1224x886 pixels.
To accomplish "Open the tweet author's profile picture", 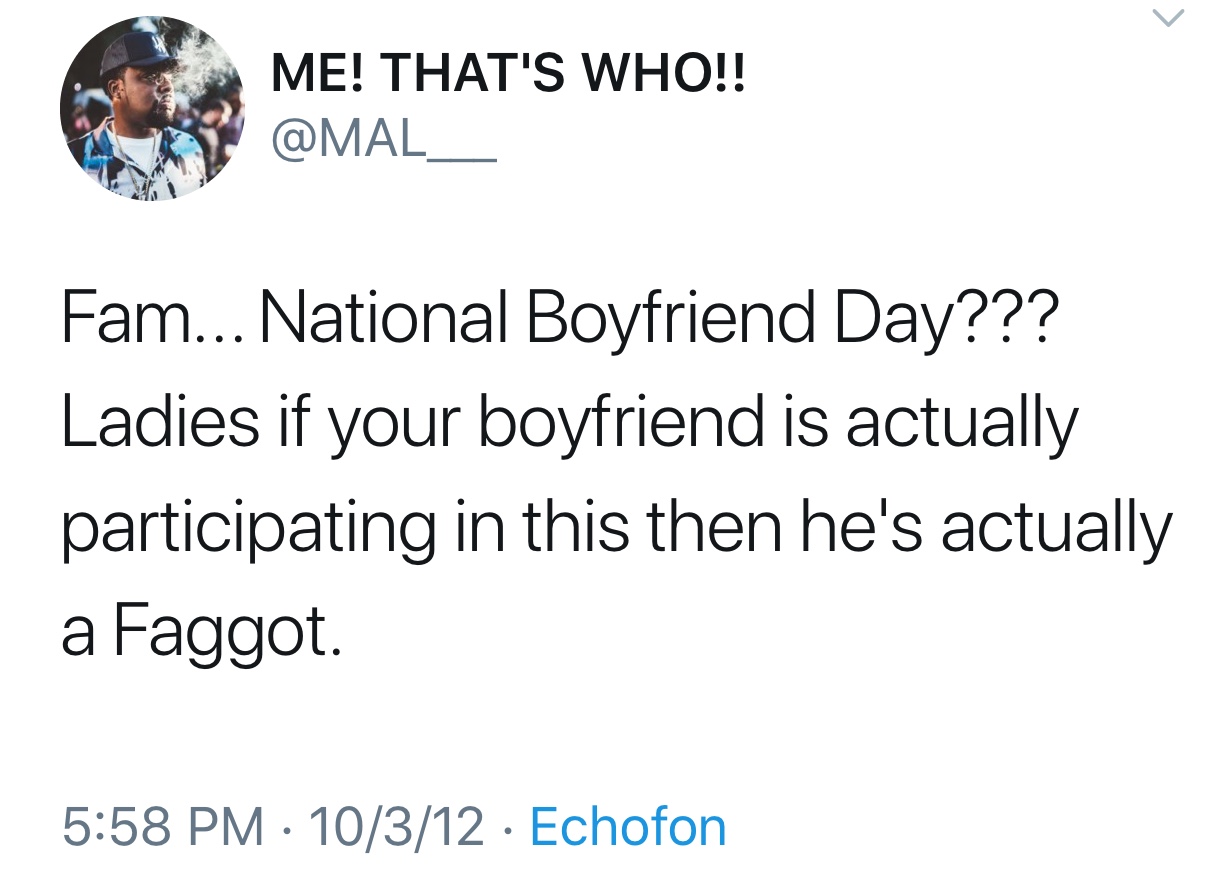I will point(152,109).
